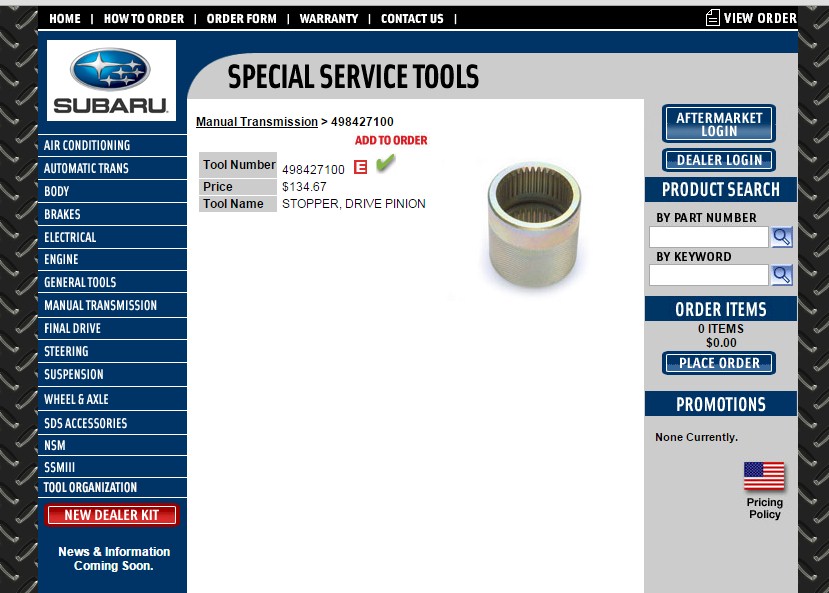Click the Aftermarket Login button

point(719,124)
